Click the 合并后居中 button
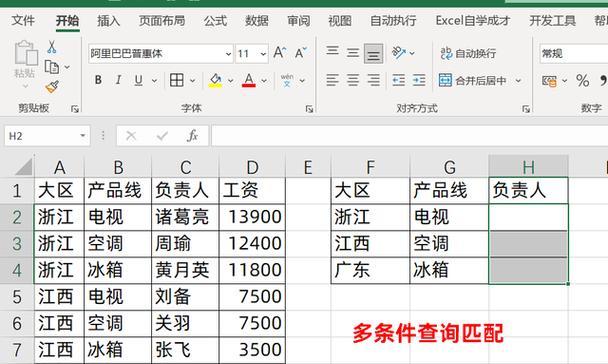The width and height of the screenshot is (608, 364). [x=473, y=81]
